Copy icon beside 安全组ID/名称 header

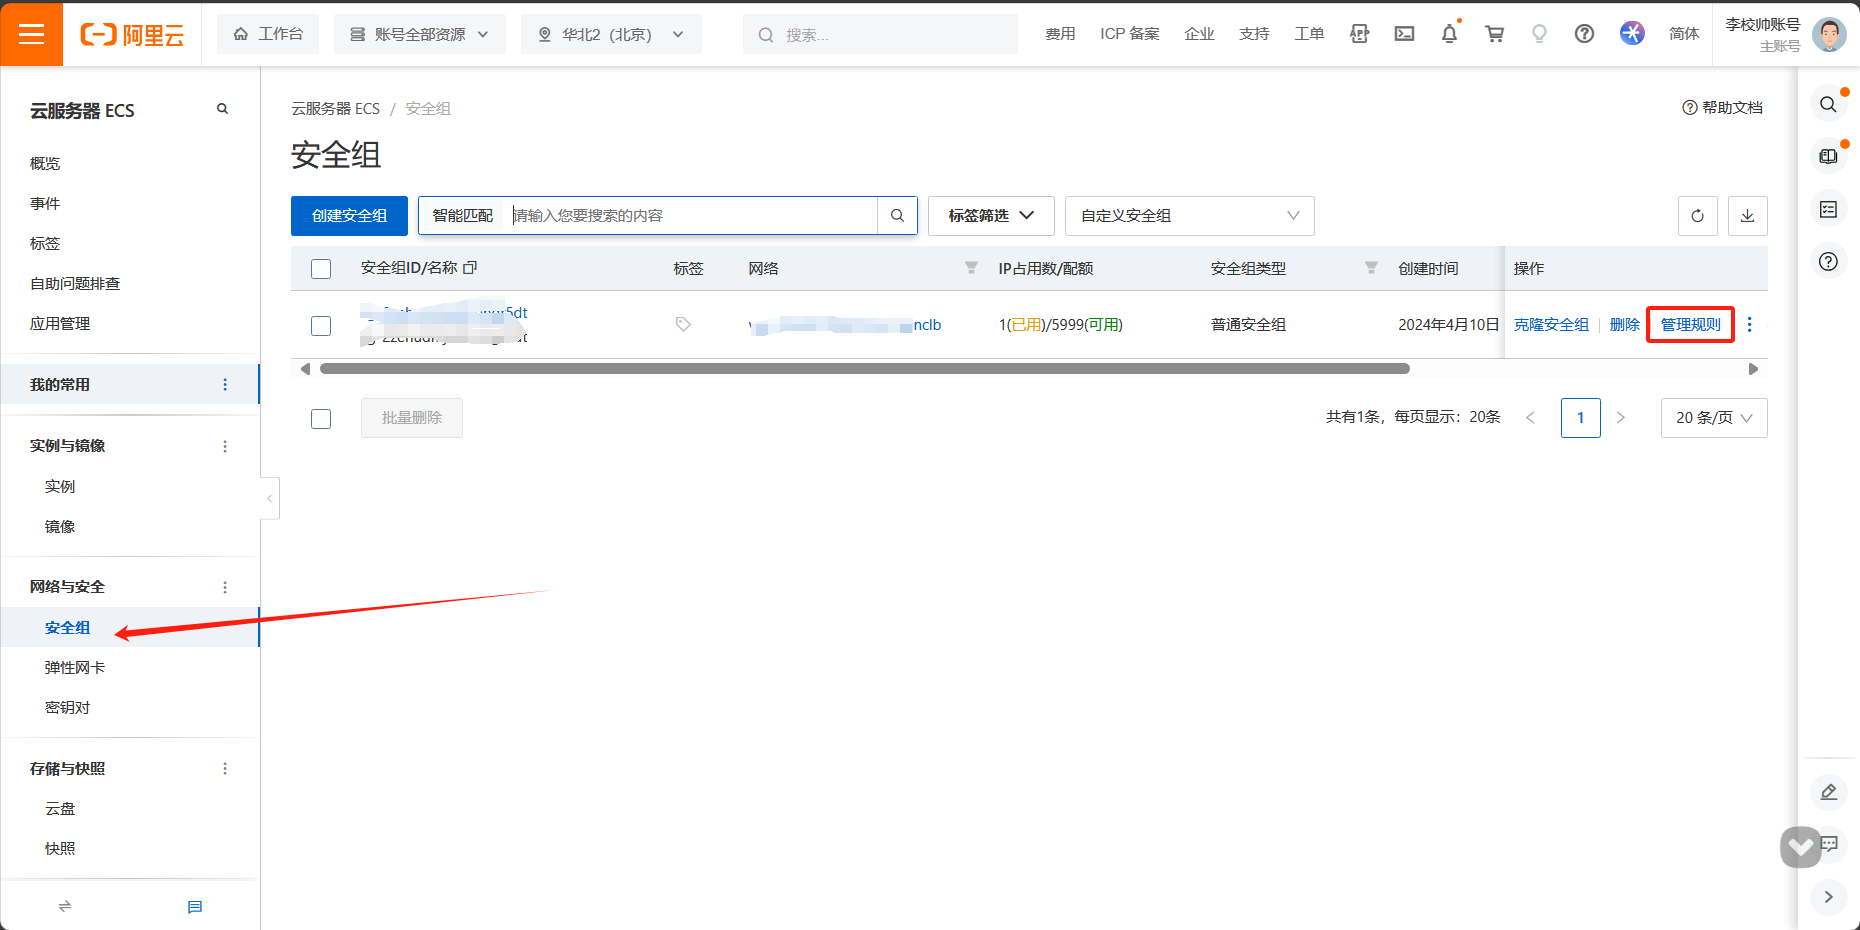click(470, 268)
